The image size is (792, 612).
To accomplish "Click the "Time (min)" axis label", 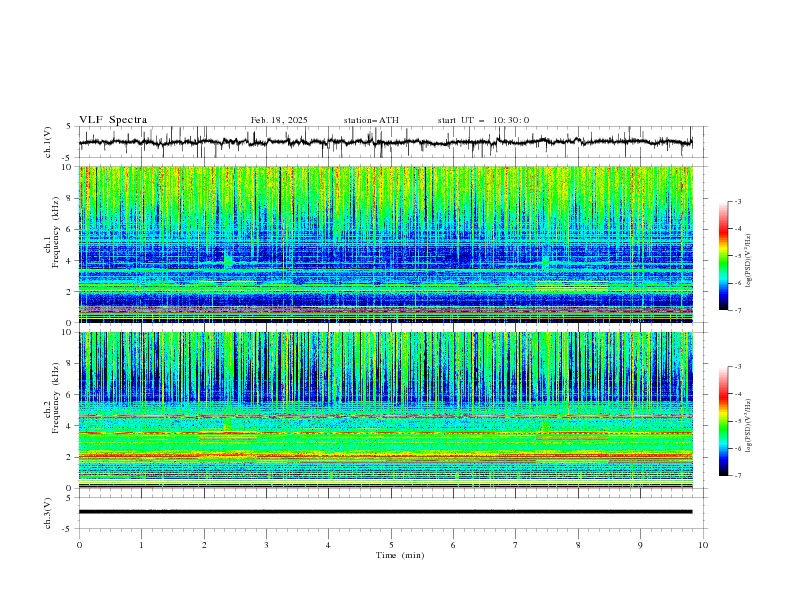I will coord(400,555).
